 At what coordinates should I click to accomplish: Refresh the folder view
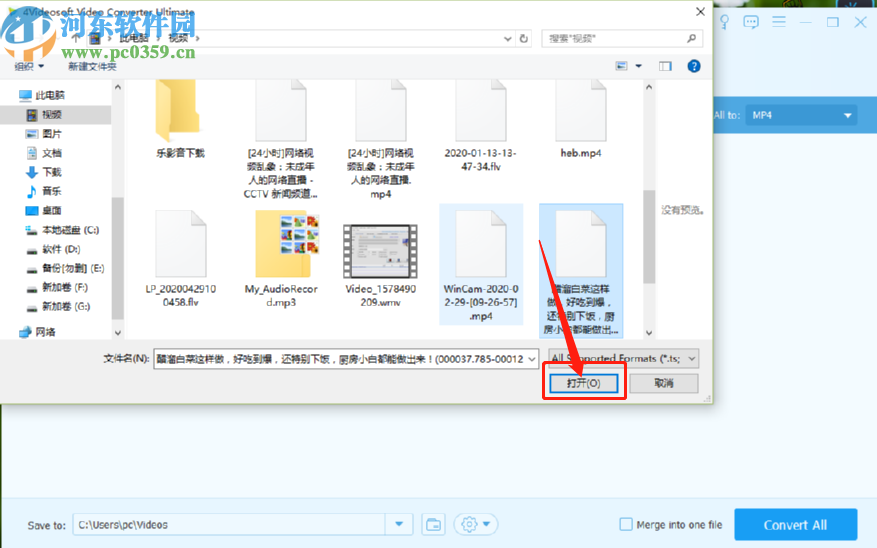pos(524,39)
